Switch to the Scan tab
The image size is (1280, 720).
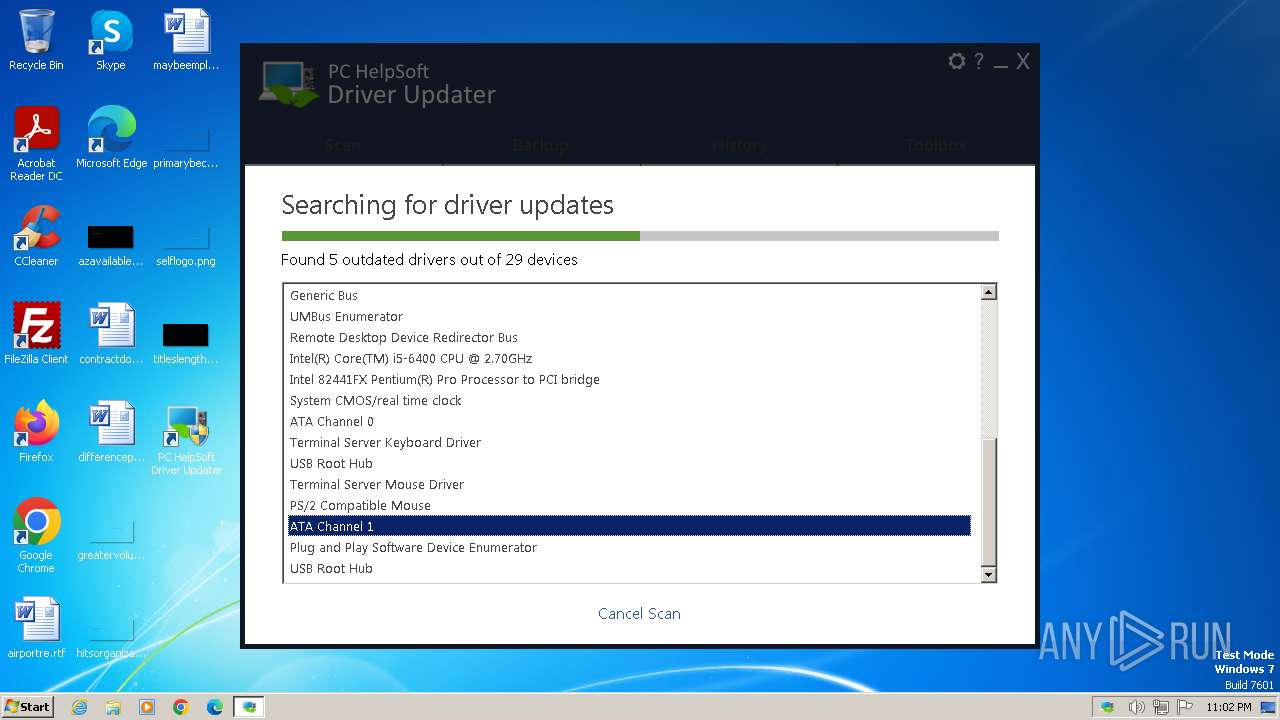point(343,146)
